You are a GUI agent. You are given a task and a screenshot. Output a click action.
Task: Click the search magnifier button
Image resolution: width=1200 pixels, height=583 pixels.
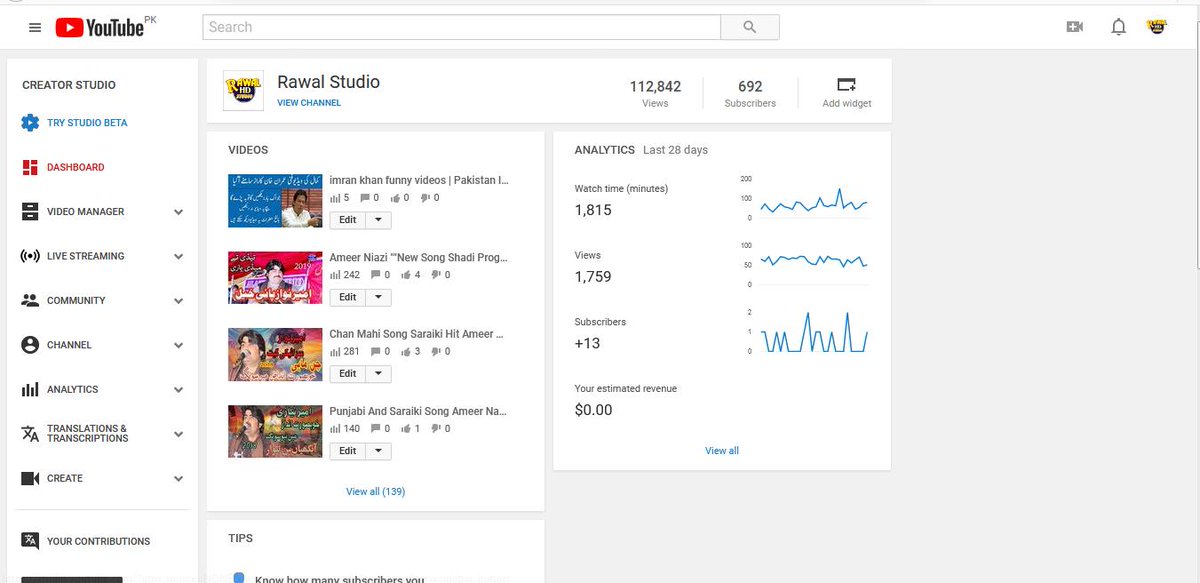click(x=750, y=27)
